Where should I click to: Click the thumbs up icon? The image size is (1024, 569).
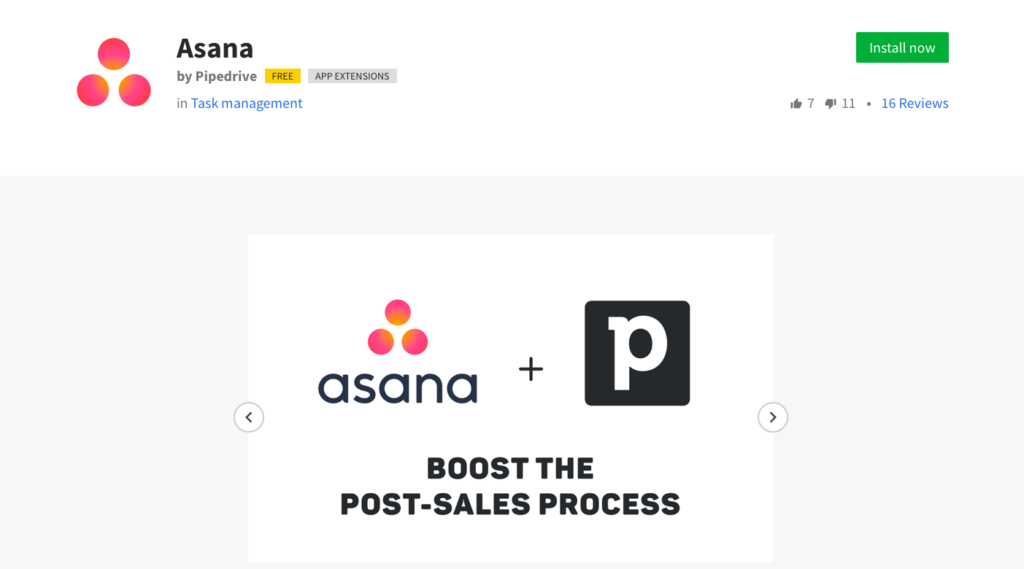(796, 103)
